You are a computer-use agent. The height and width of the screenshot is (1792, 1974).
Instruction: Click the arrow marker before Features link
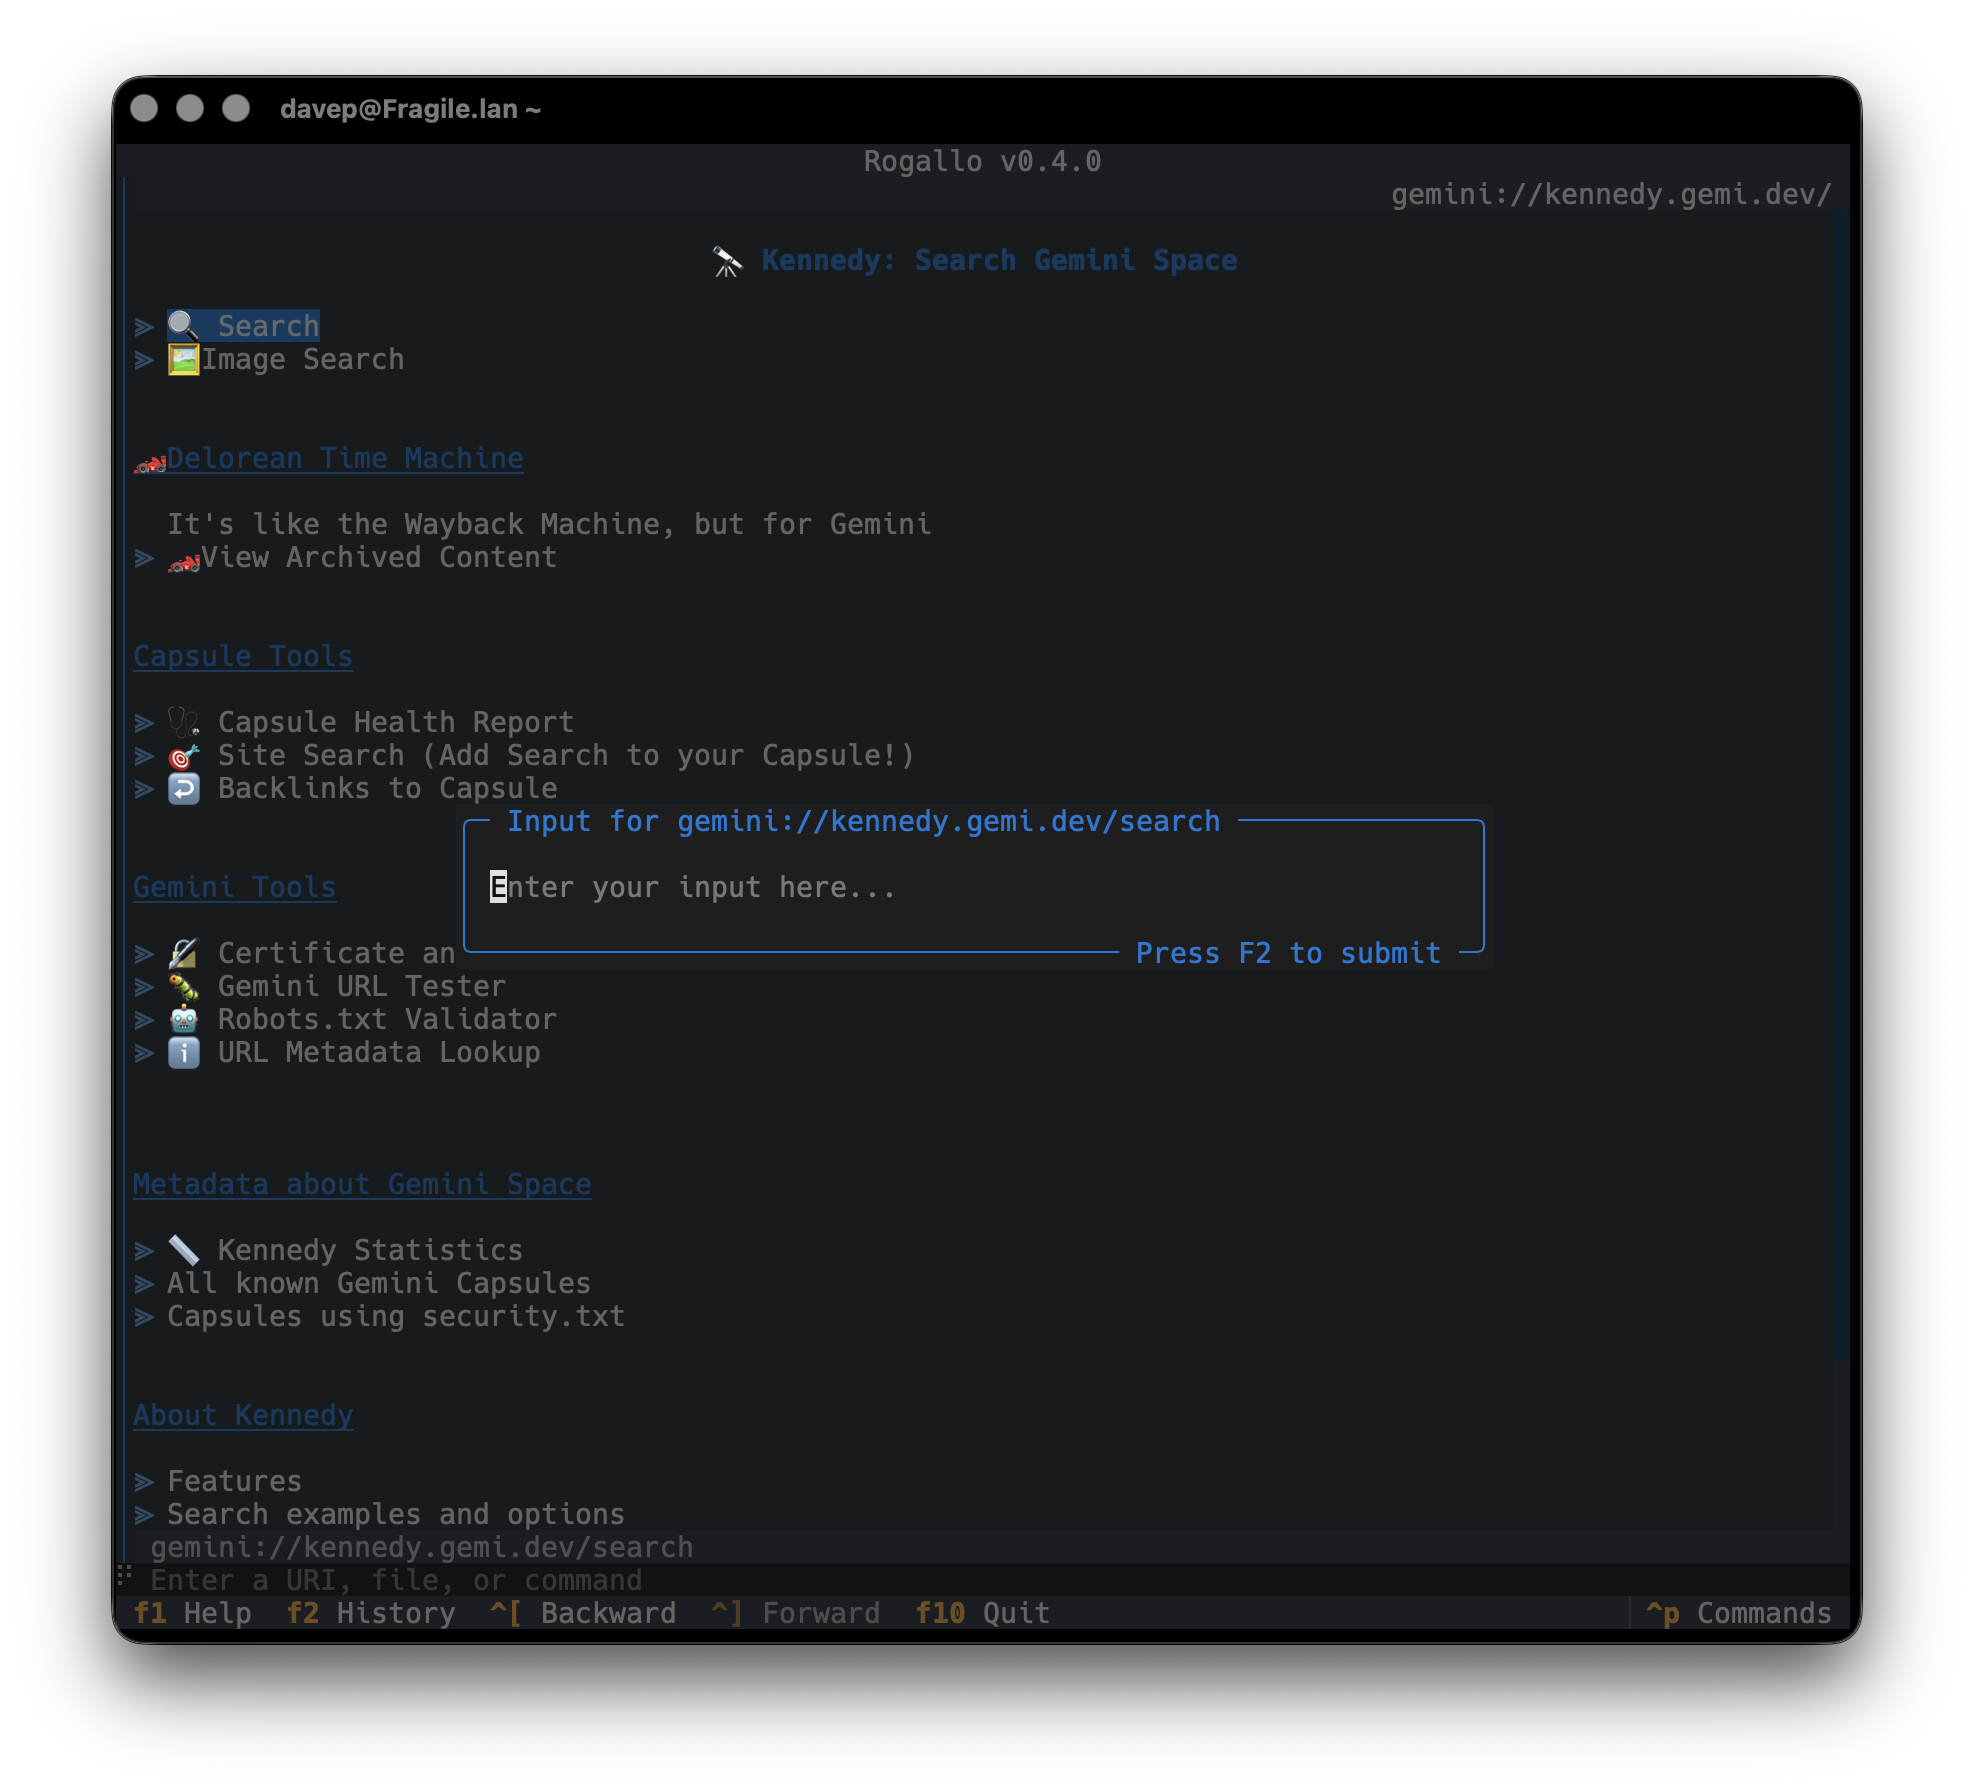[x=144, y=1481]
